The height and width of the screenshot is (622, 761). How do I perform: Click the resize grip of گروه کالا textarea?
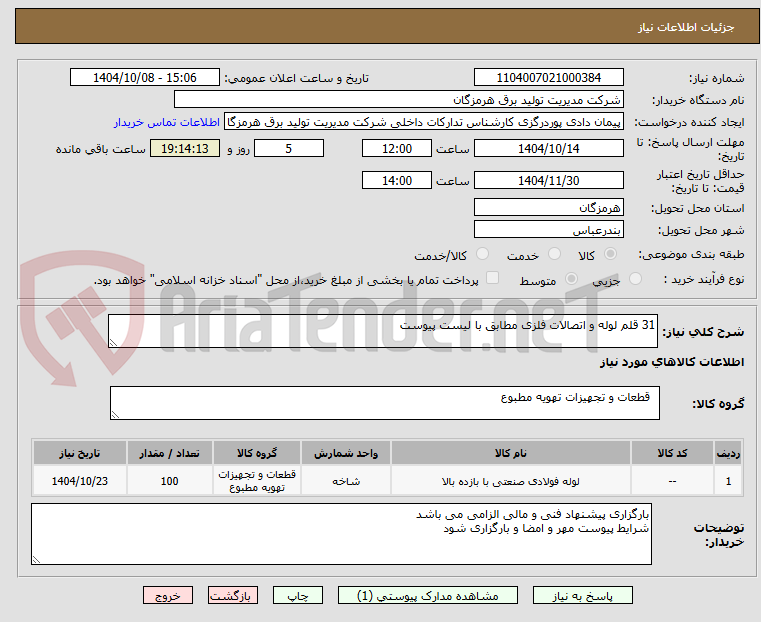(115, 414)
